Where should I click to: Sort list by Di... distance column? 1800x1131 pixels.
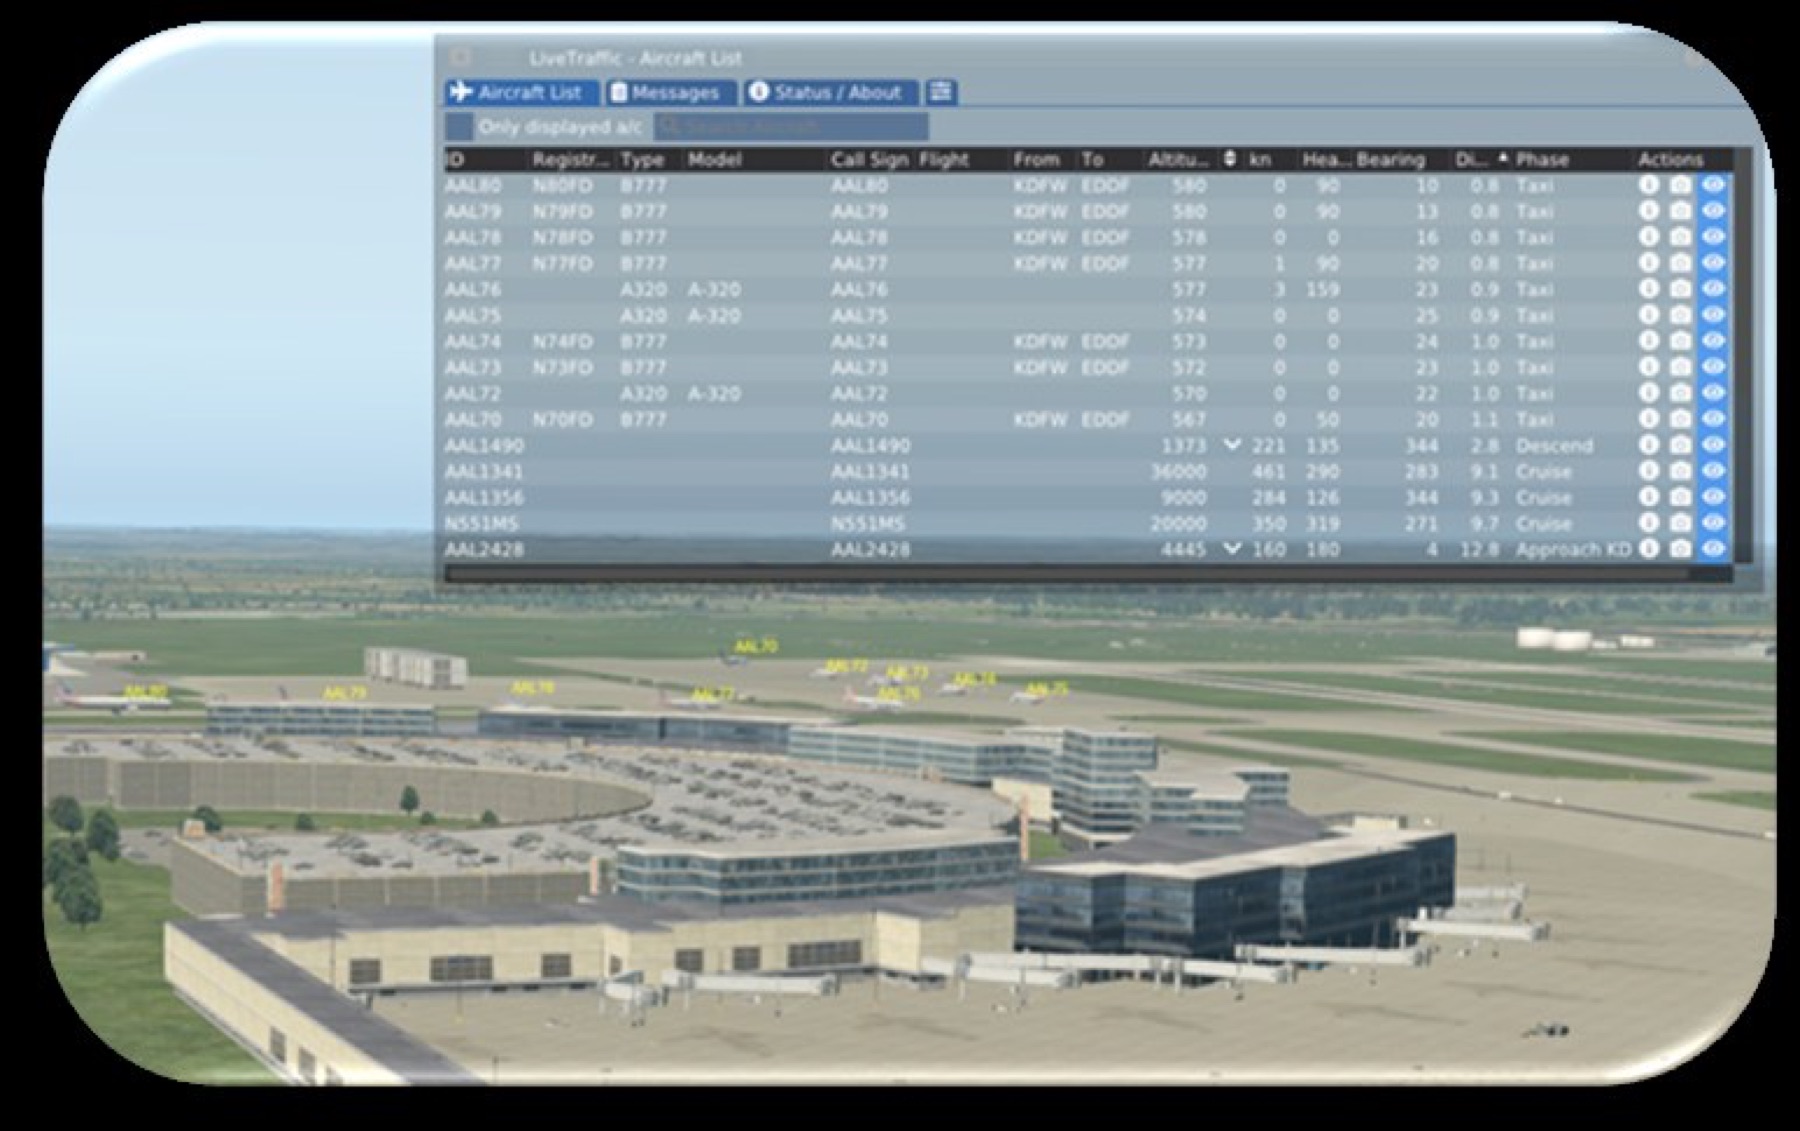pyautogui.click(x=1482, y=159)
